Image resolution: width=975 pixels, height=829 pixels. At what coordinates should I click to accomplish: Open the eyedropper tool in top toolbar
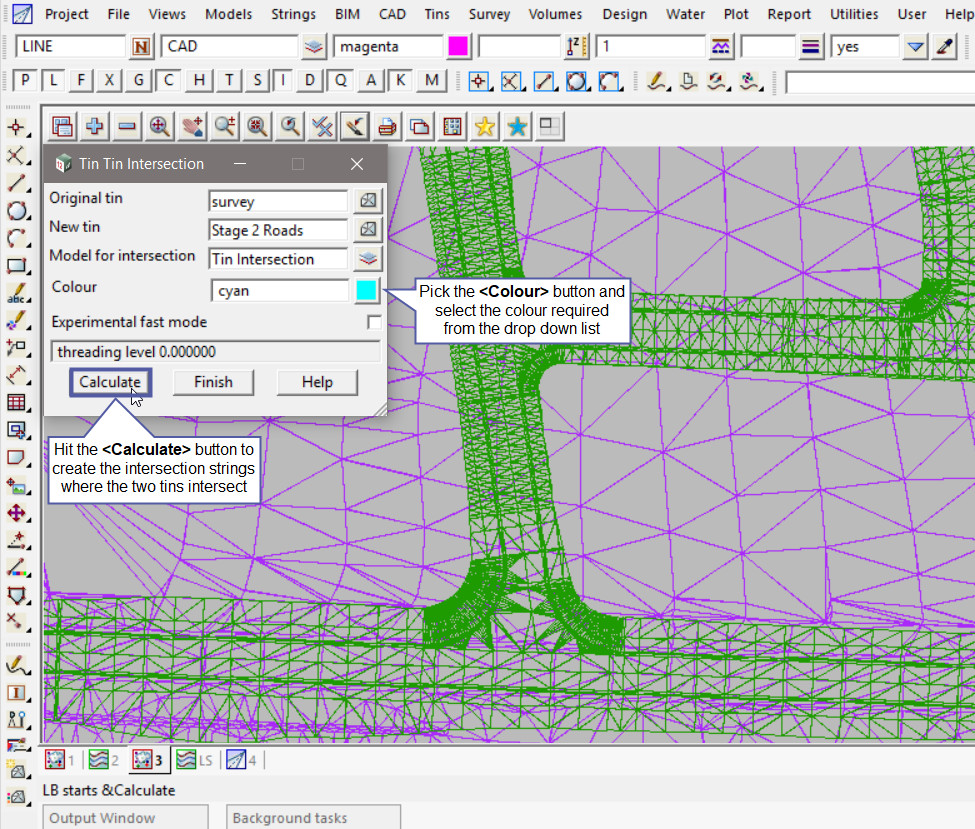click(x=945, y=47)
